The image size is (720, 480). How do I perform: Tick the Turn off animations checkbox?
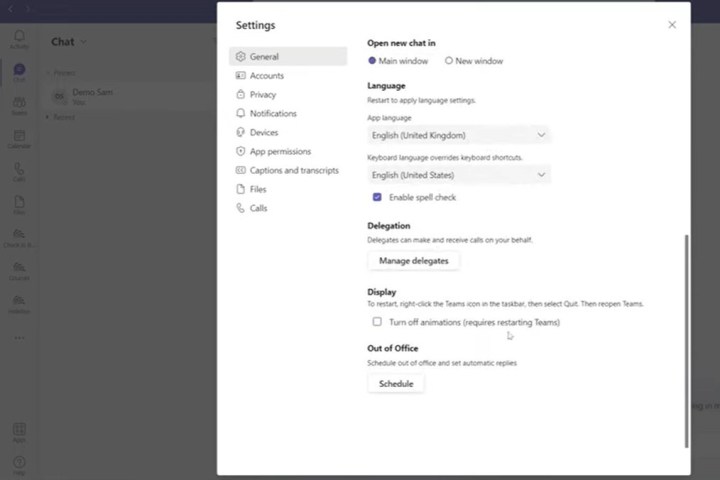[377, 322]
